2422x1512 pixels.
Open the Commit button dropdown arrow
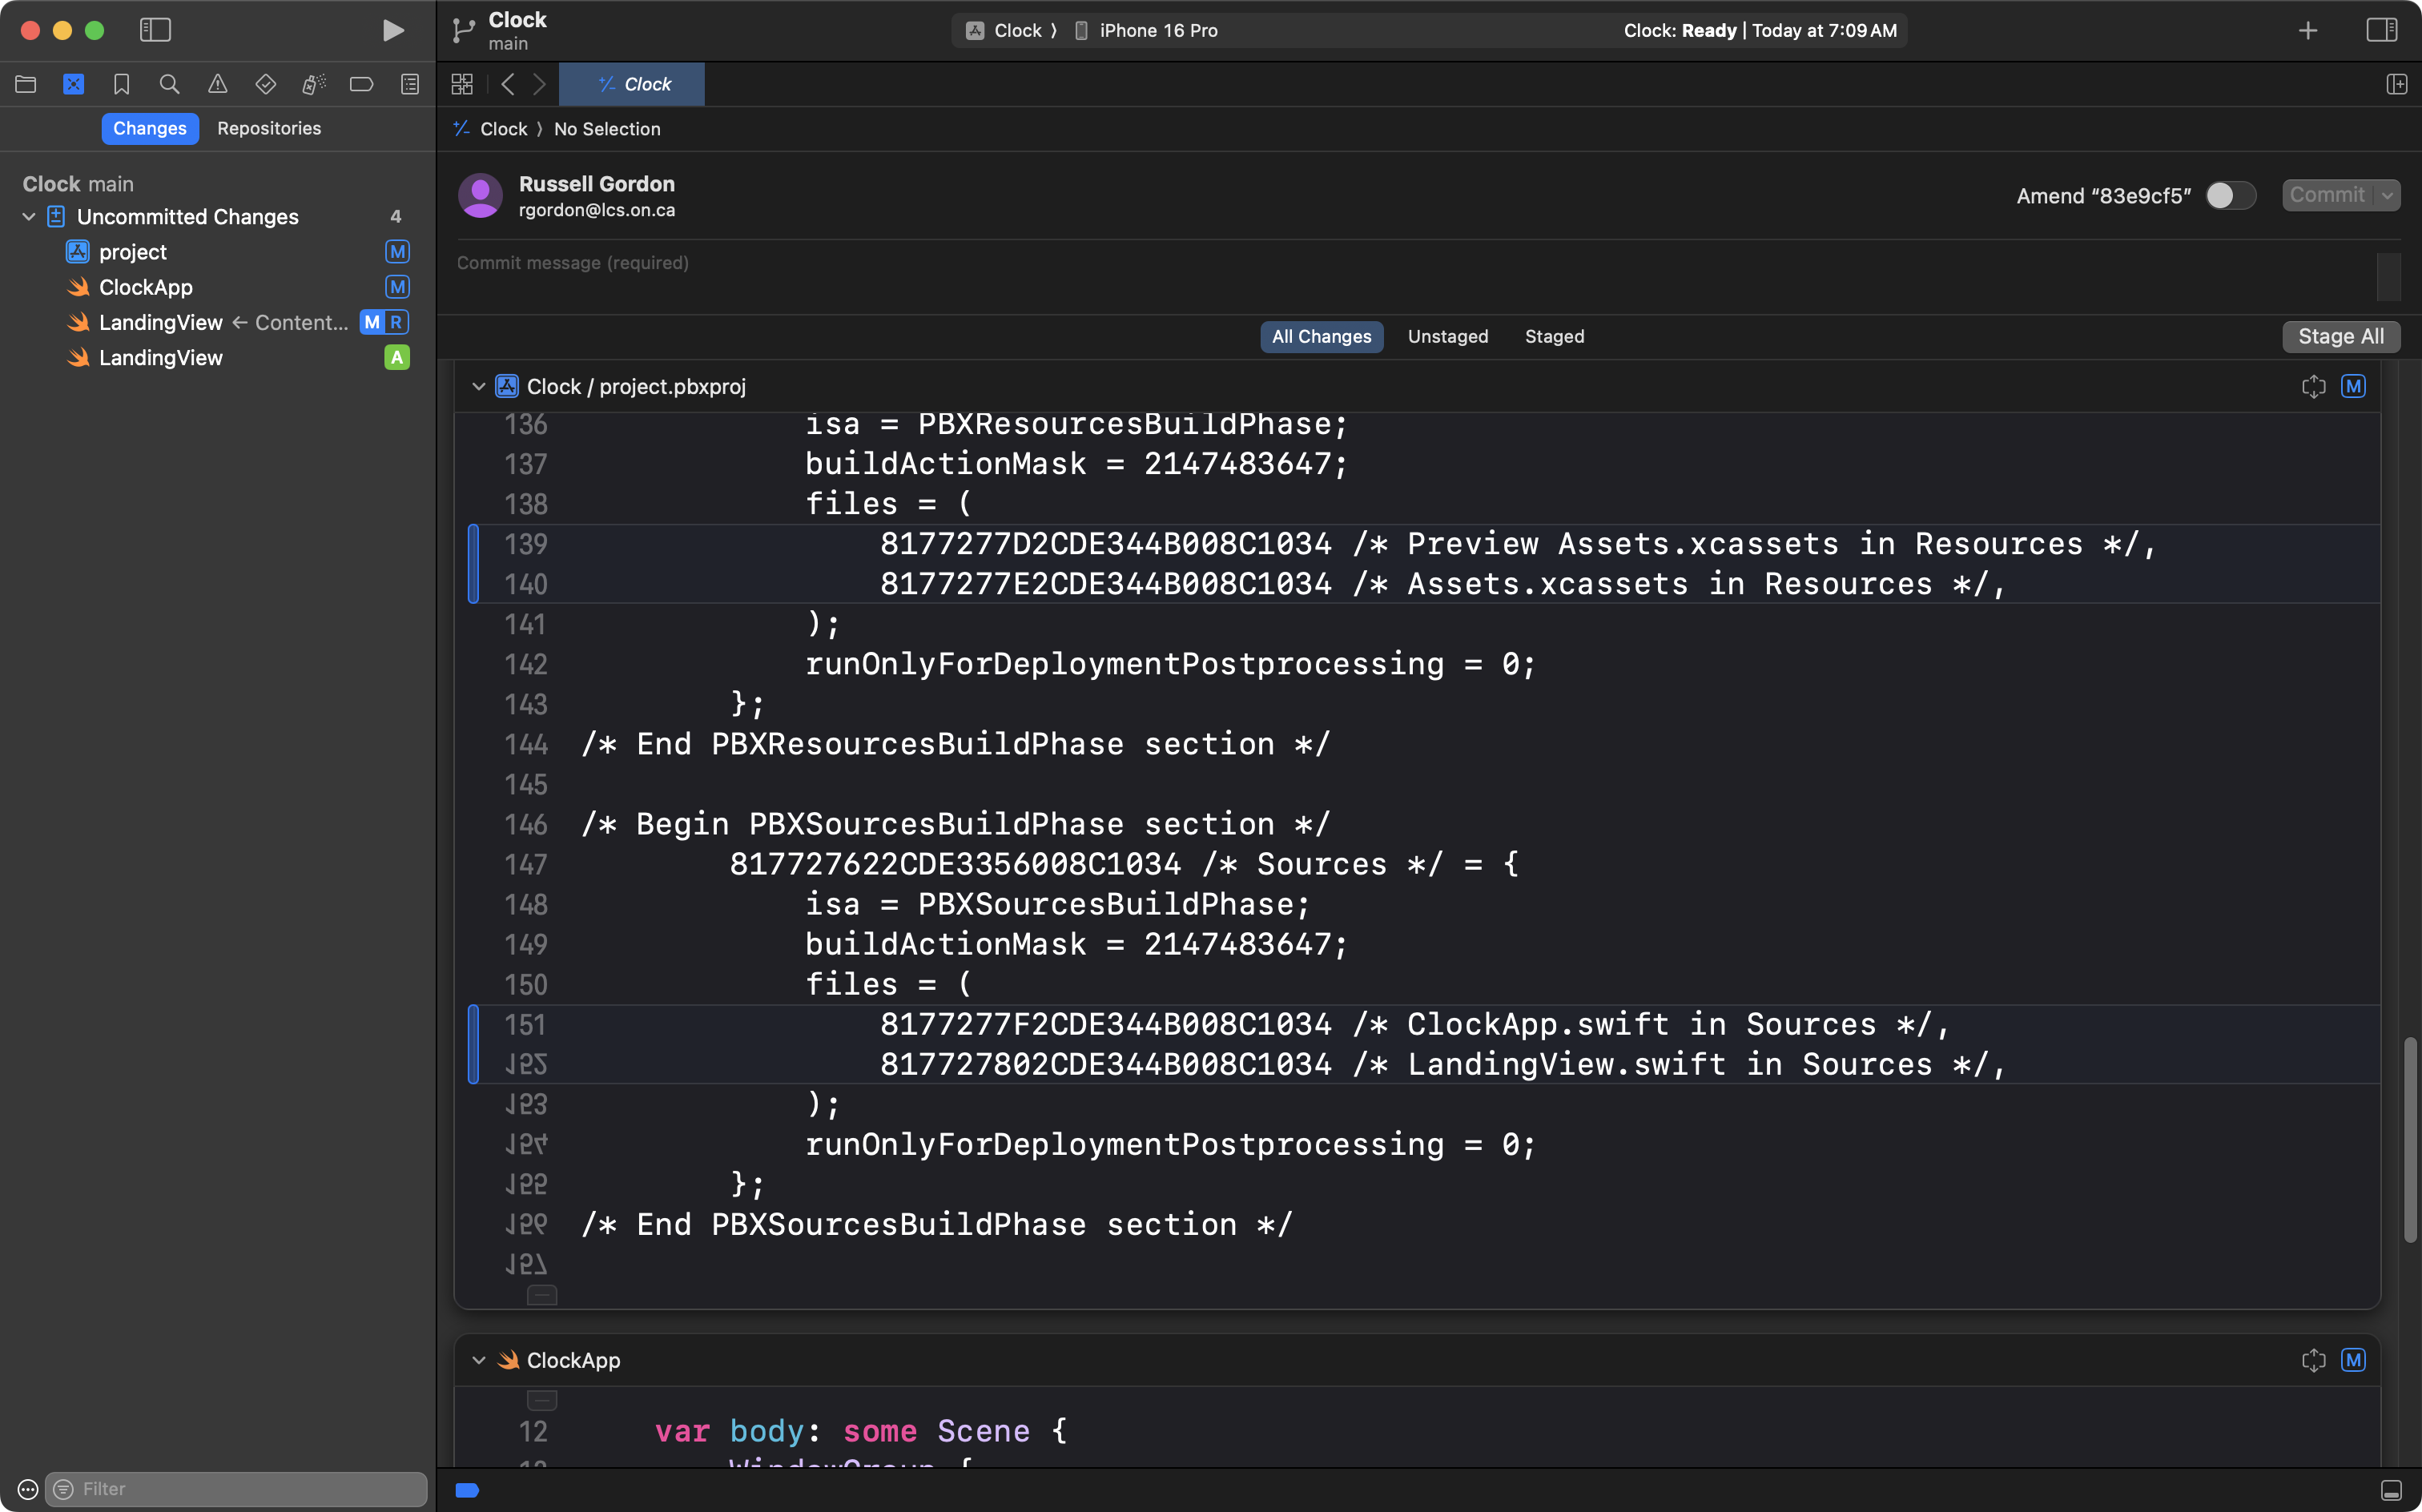(2387, 195)
